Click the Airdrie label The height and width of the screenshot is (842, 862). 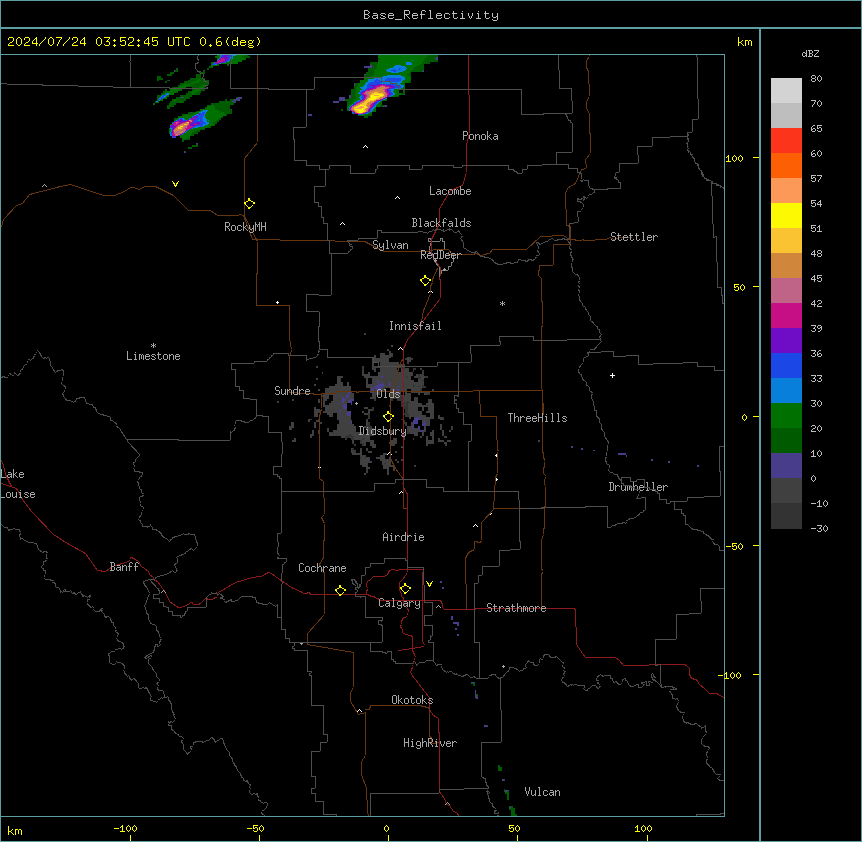pyautogui.click(x=404, y=537)
